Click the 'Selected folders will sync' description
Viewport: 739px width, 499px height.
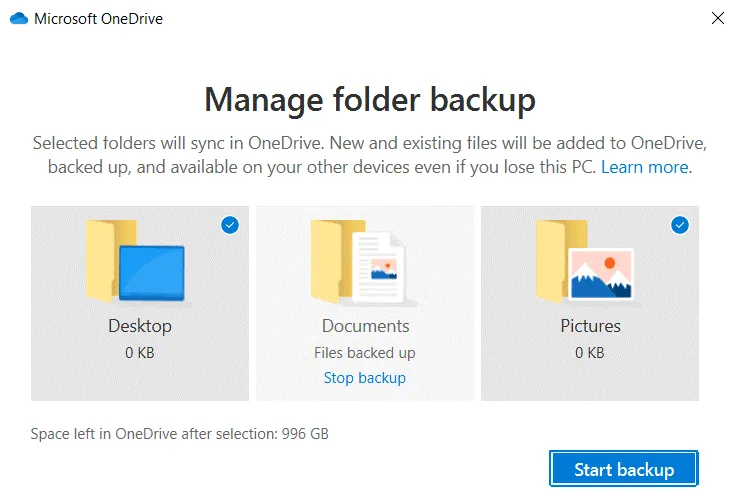369,155
